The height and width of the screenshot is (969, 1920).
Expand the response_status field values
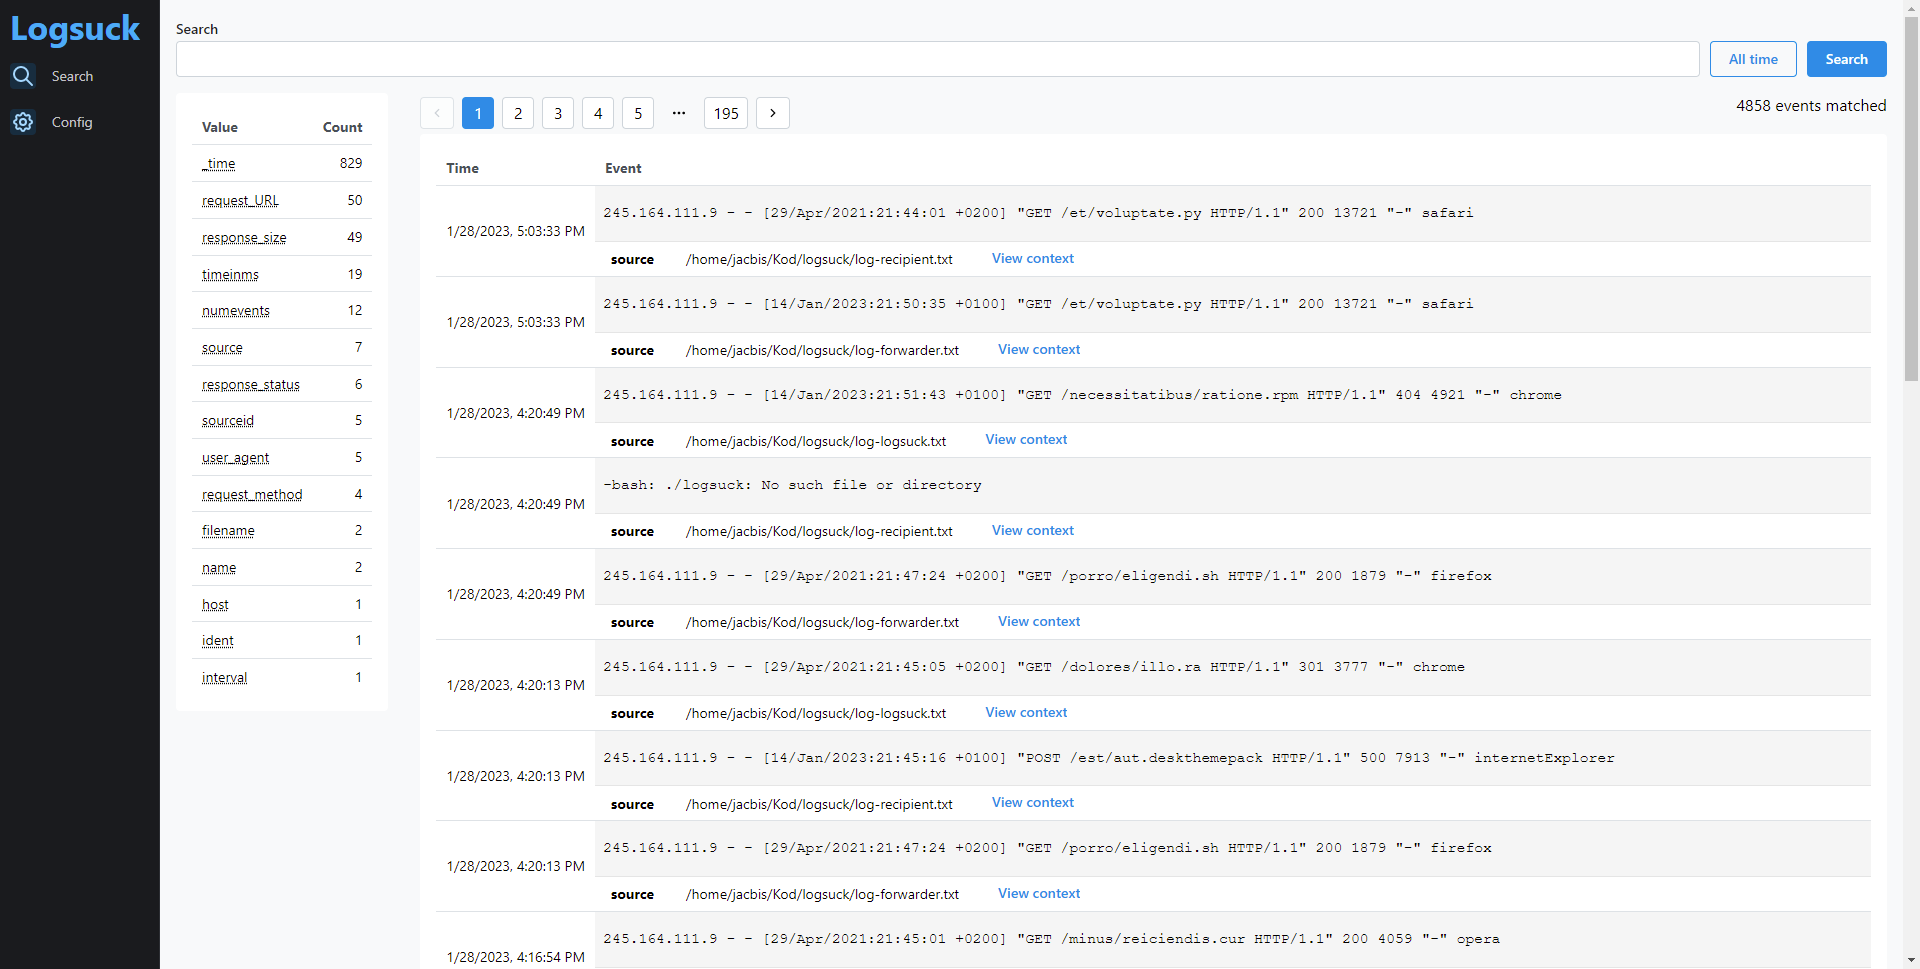(250, 384)
